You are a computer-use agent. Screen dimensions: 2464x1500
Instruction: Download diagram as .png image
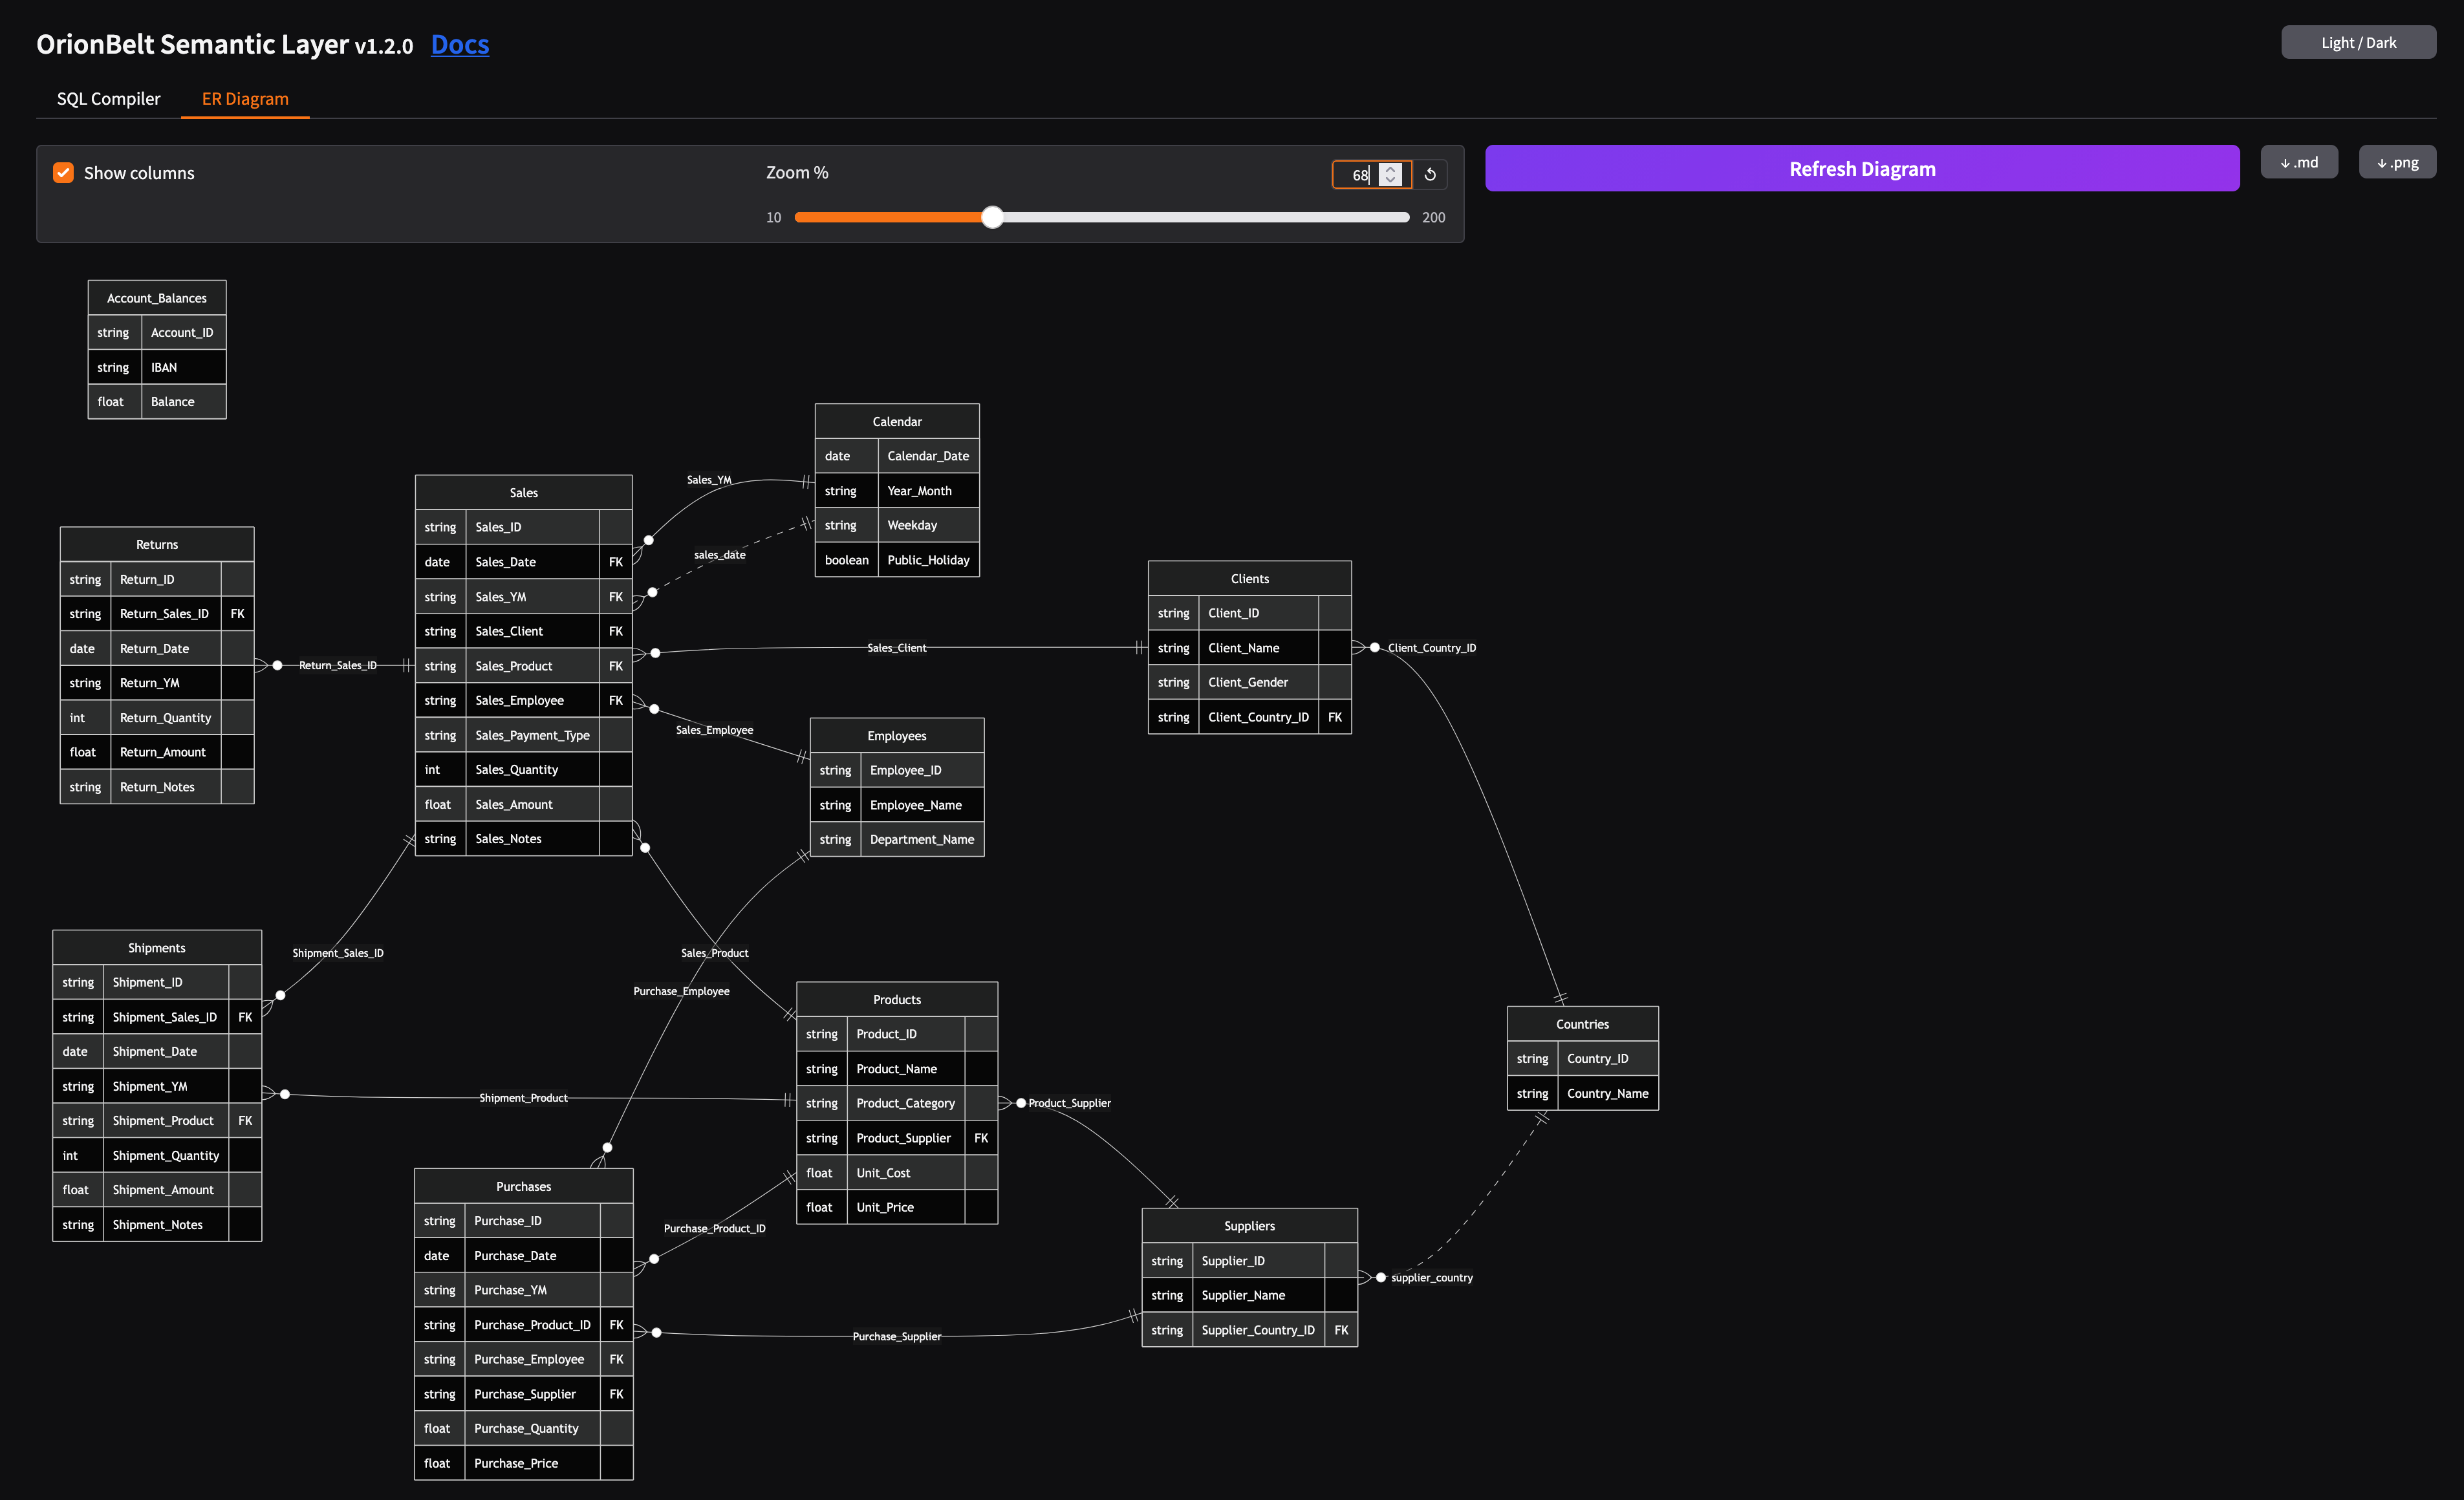(x=2397, y=161)
